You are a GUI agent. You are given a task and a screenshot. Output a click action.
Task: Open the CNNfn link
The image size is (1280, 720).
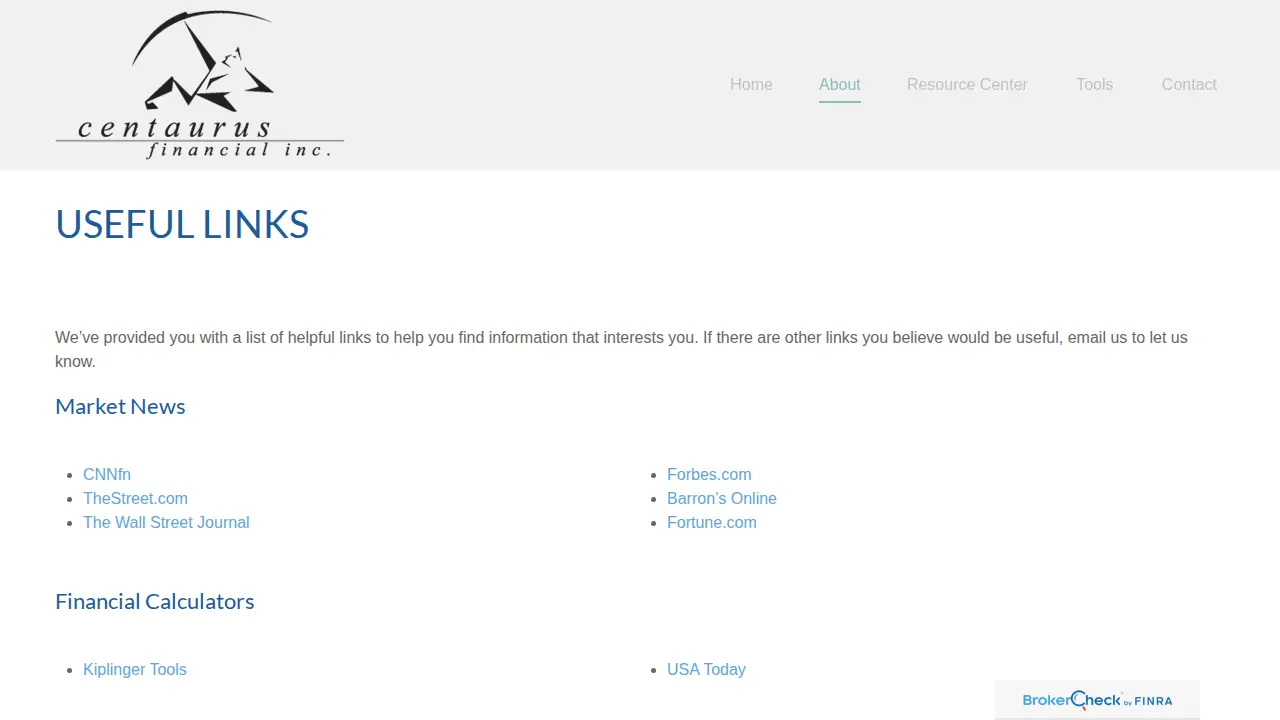click(107, 475)
